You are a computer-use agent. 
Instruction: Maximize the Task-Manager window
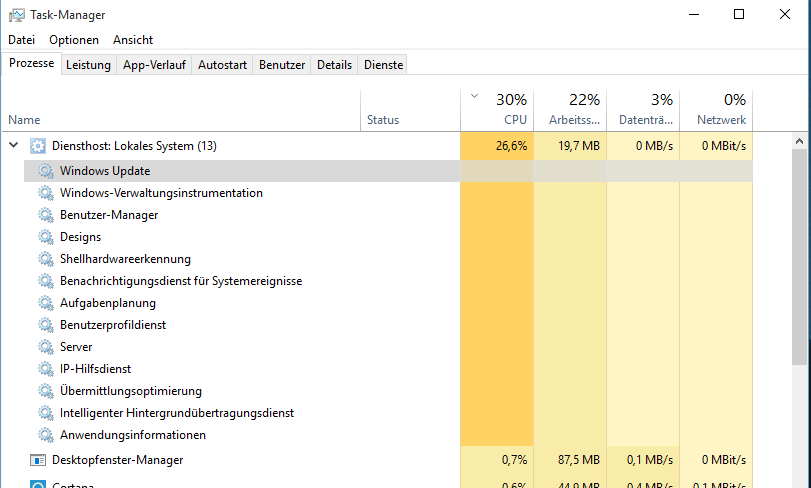tap(739, 14)
